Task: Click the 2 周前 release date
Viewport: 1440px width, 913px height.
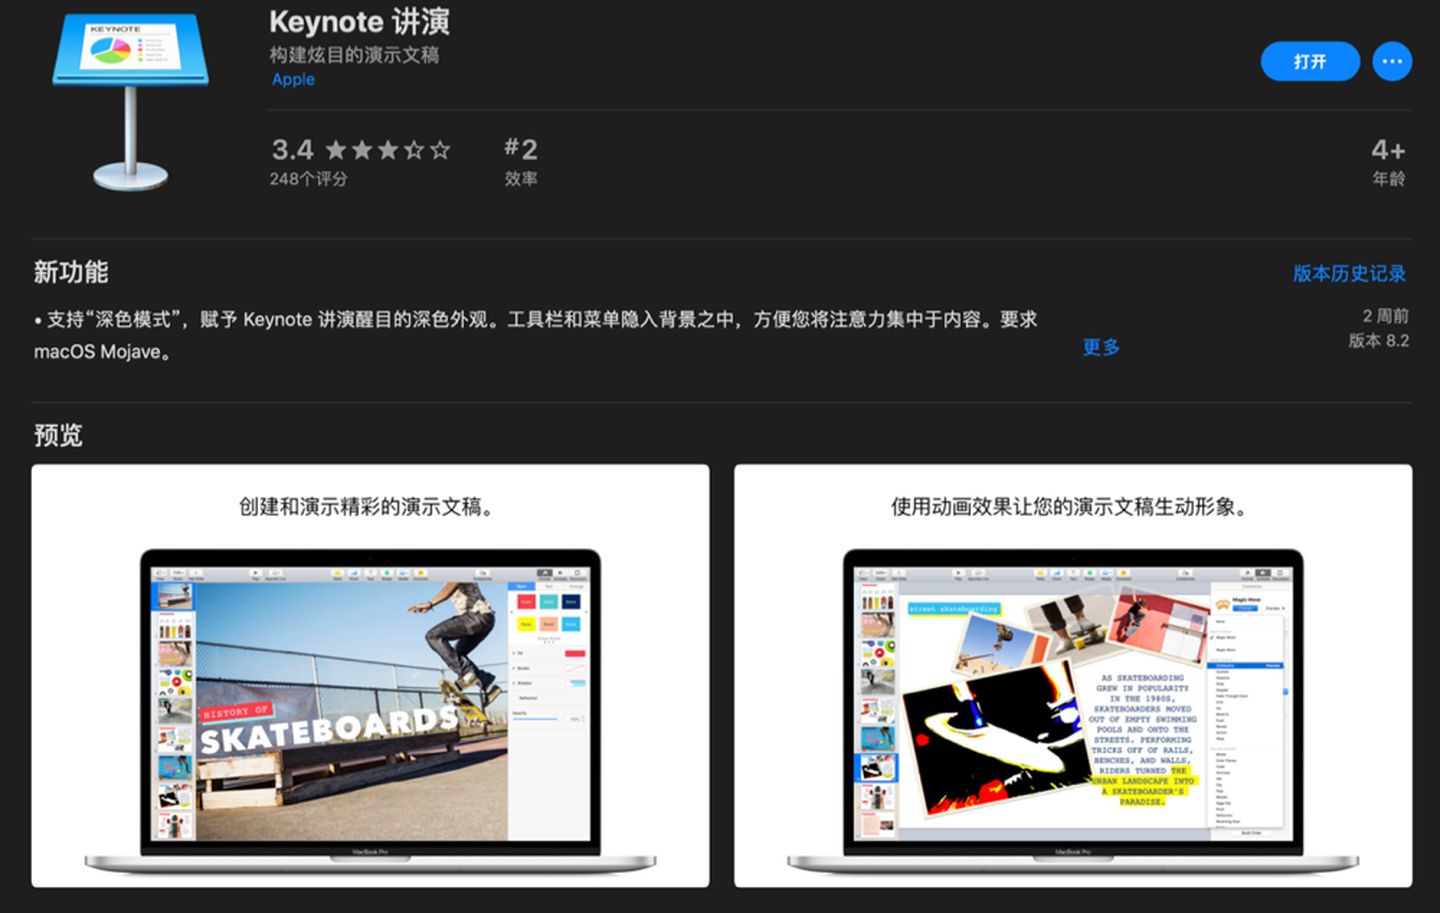Action: (1386, 316)
